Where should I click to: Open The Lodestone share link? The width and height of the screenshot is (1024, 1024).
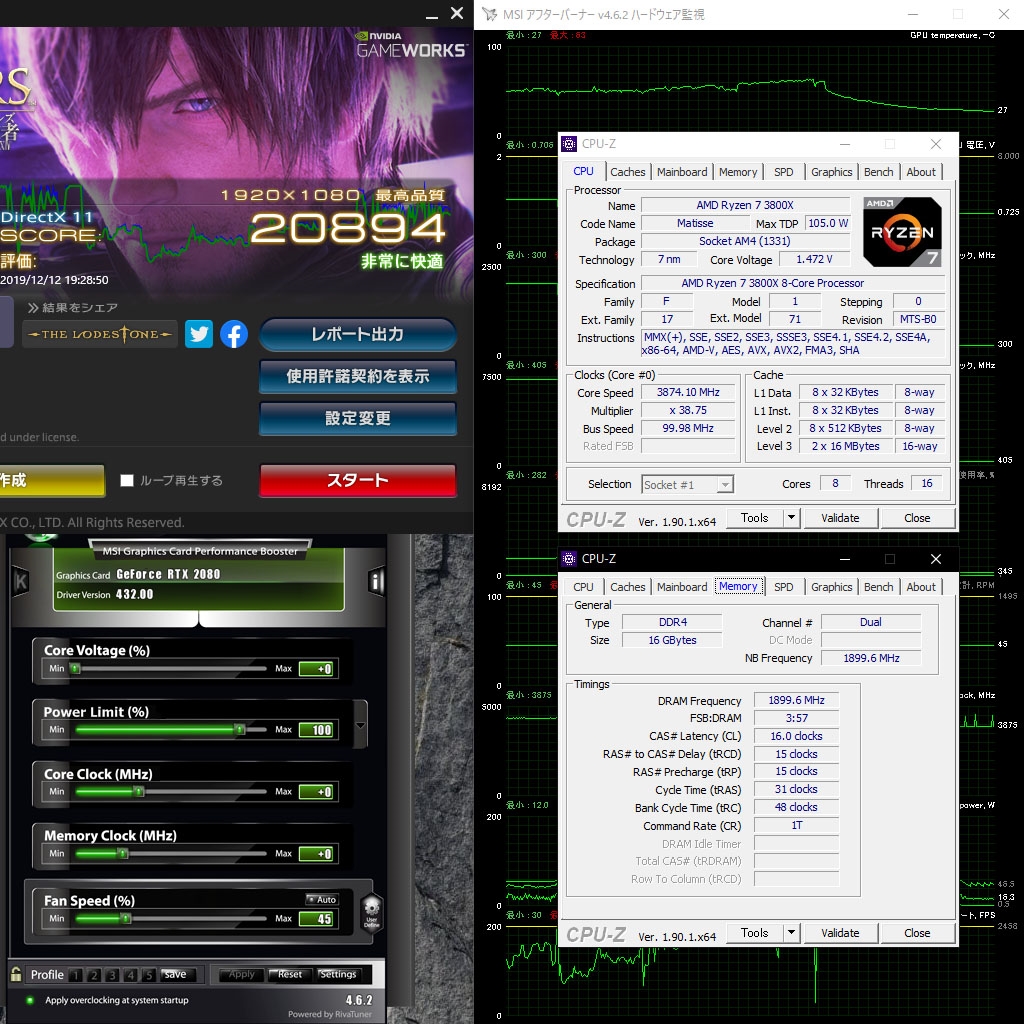click(100, 334)
